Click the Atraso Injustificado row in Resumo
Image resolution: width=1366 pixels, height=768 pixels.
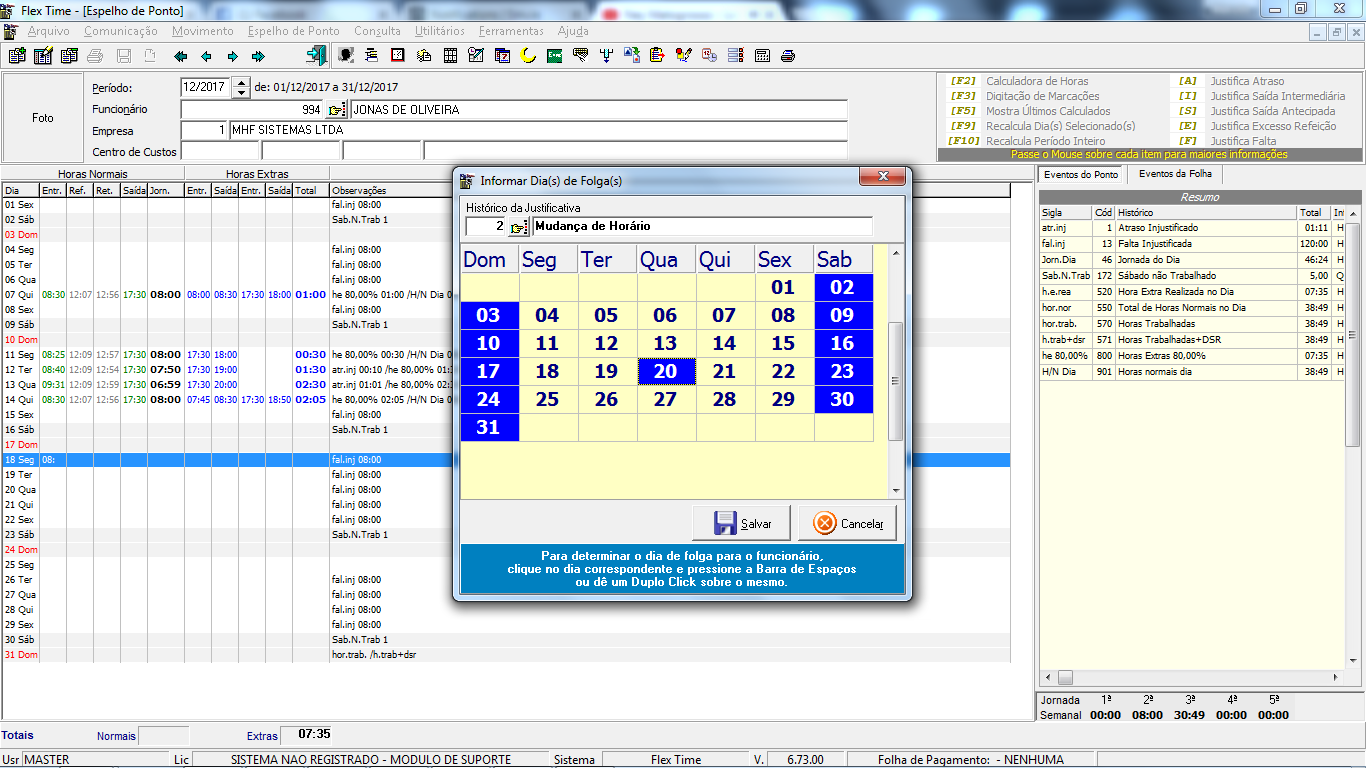[1194, 228]
